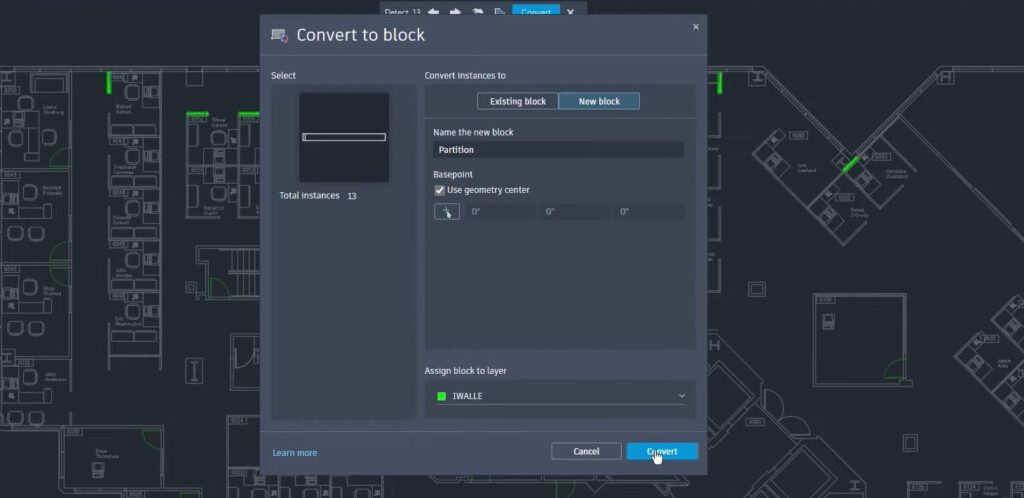Click the first basepoint coordinate field
This screenshot has height=498, width=1024.
click(500, 211)
